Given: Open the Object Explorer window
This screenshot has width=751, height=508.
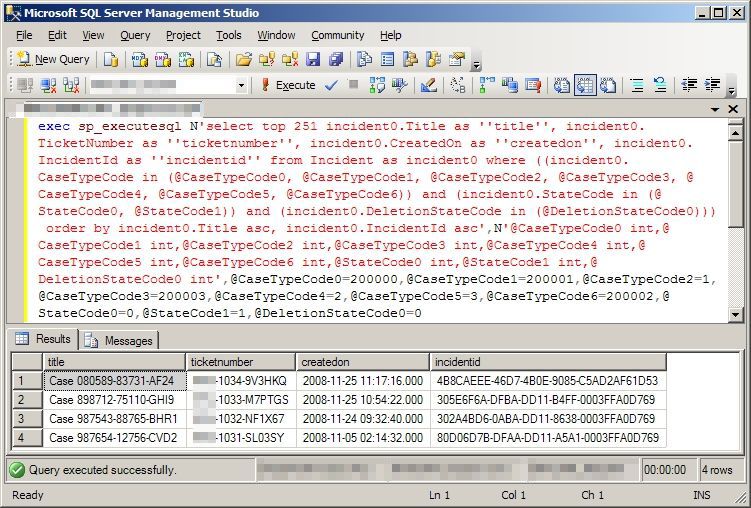Looking at the screenshot, I should pyautogui.click(x=410, y=59).
